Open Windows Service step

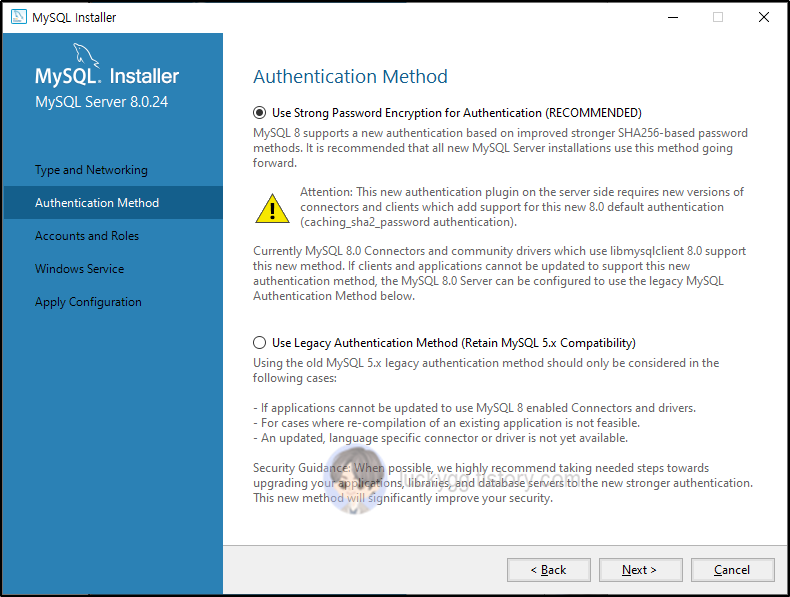tap(80, 269)
